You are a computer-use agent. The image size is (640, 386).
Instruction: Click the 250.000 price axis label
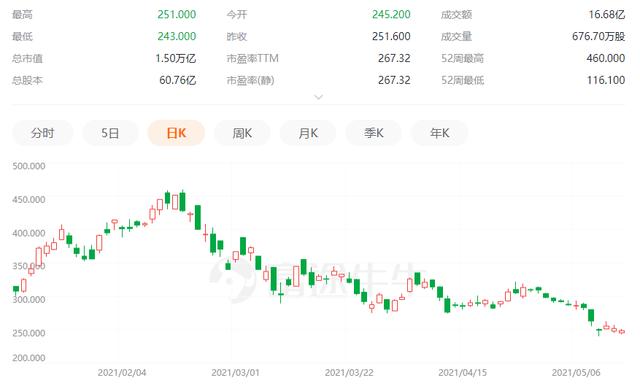coord(29,333)
